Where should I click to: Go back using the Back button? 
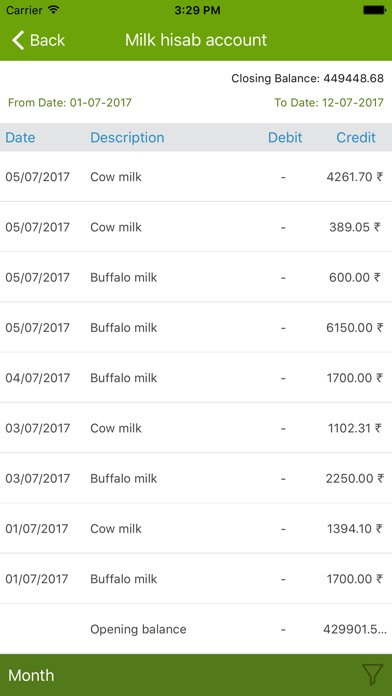click(38, 40)
